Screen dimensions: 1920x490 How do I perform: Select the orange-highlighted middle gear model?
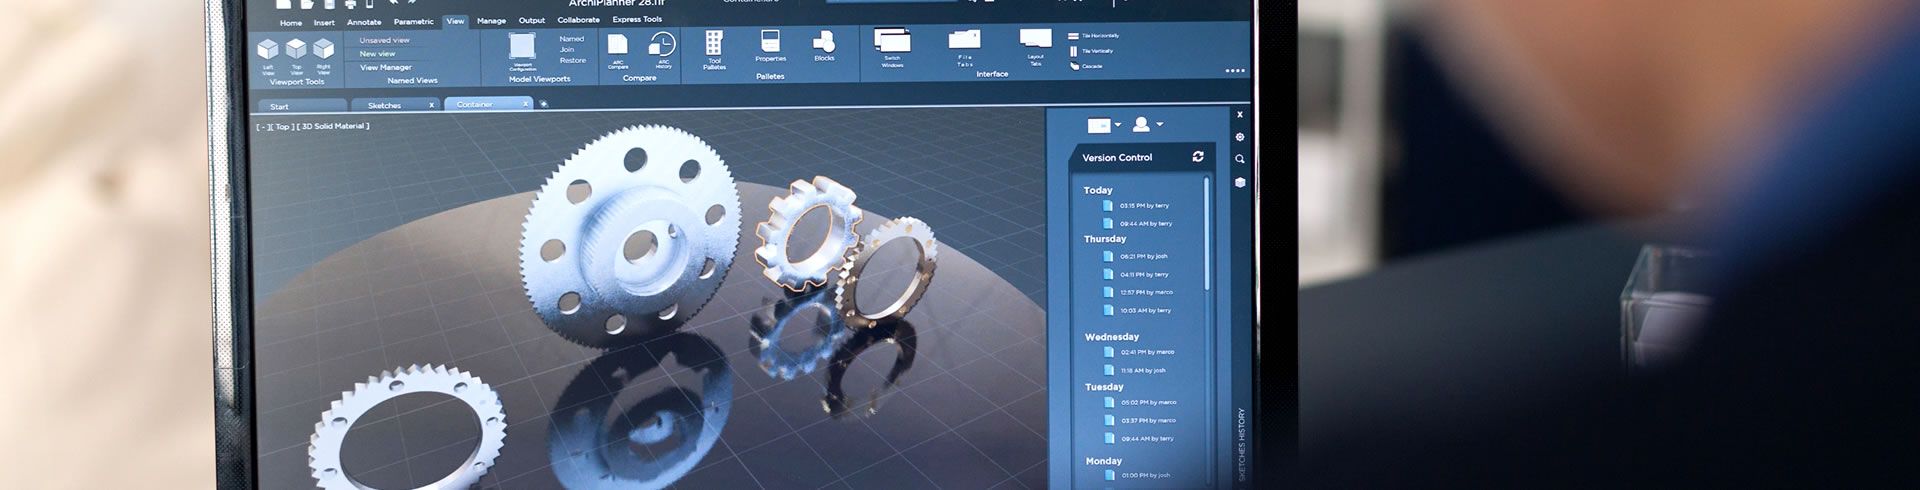pyautogui.click(x=806, y=232)
